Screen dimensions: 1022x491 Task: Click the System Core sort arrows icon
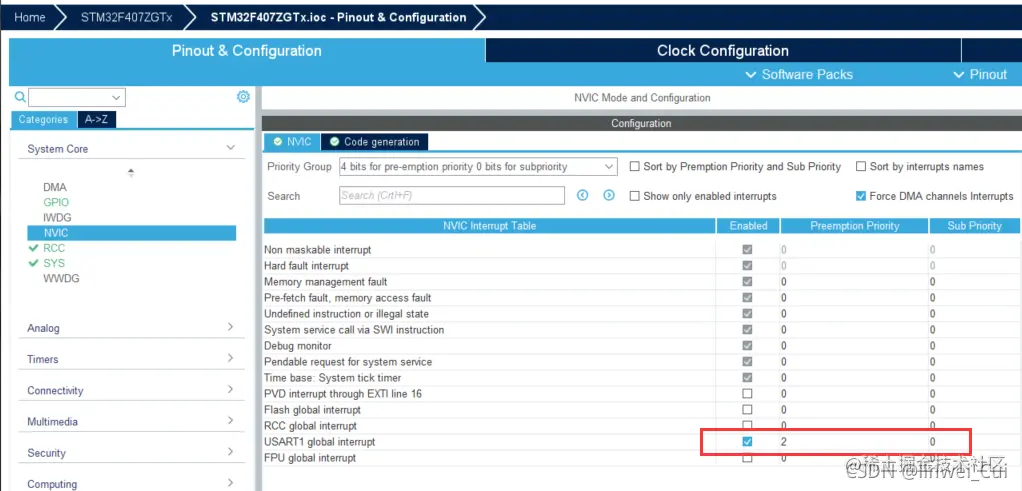click(x=131, y=173)
